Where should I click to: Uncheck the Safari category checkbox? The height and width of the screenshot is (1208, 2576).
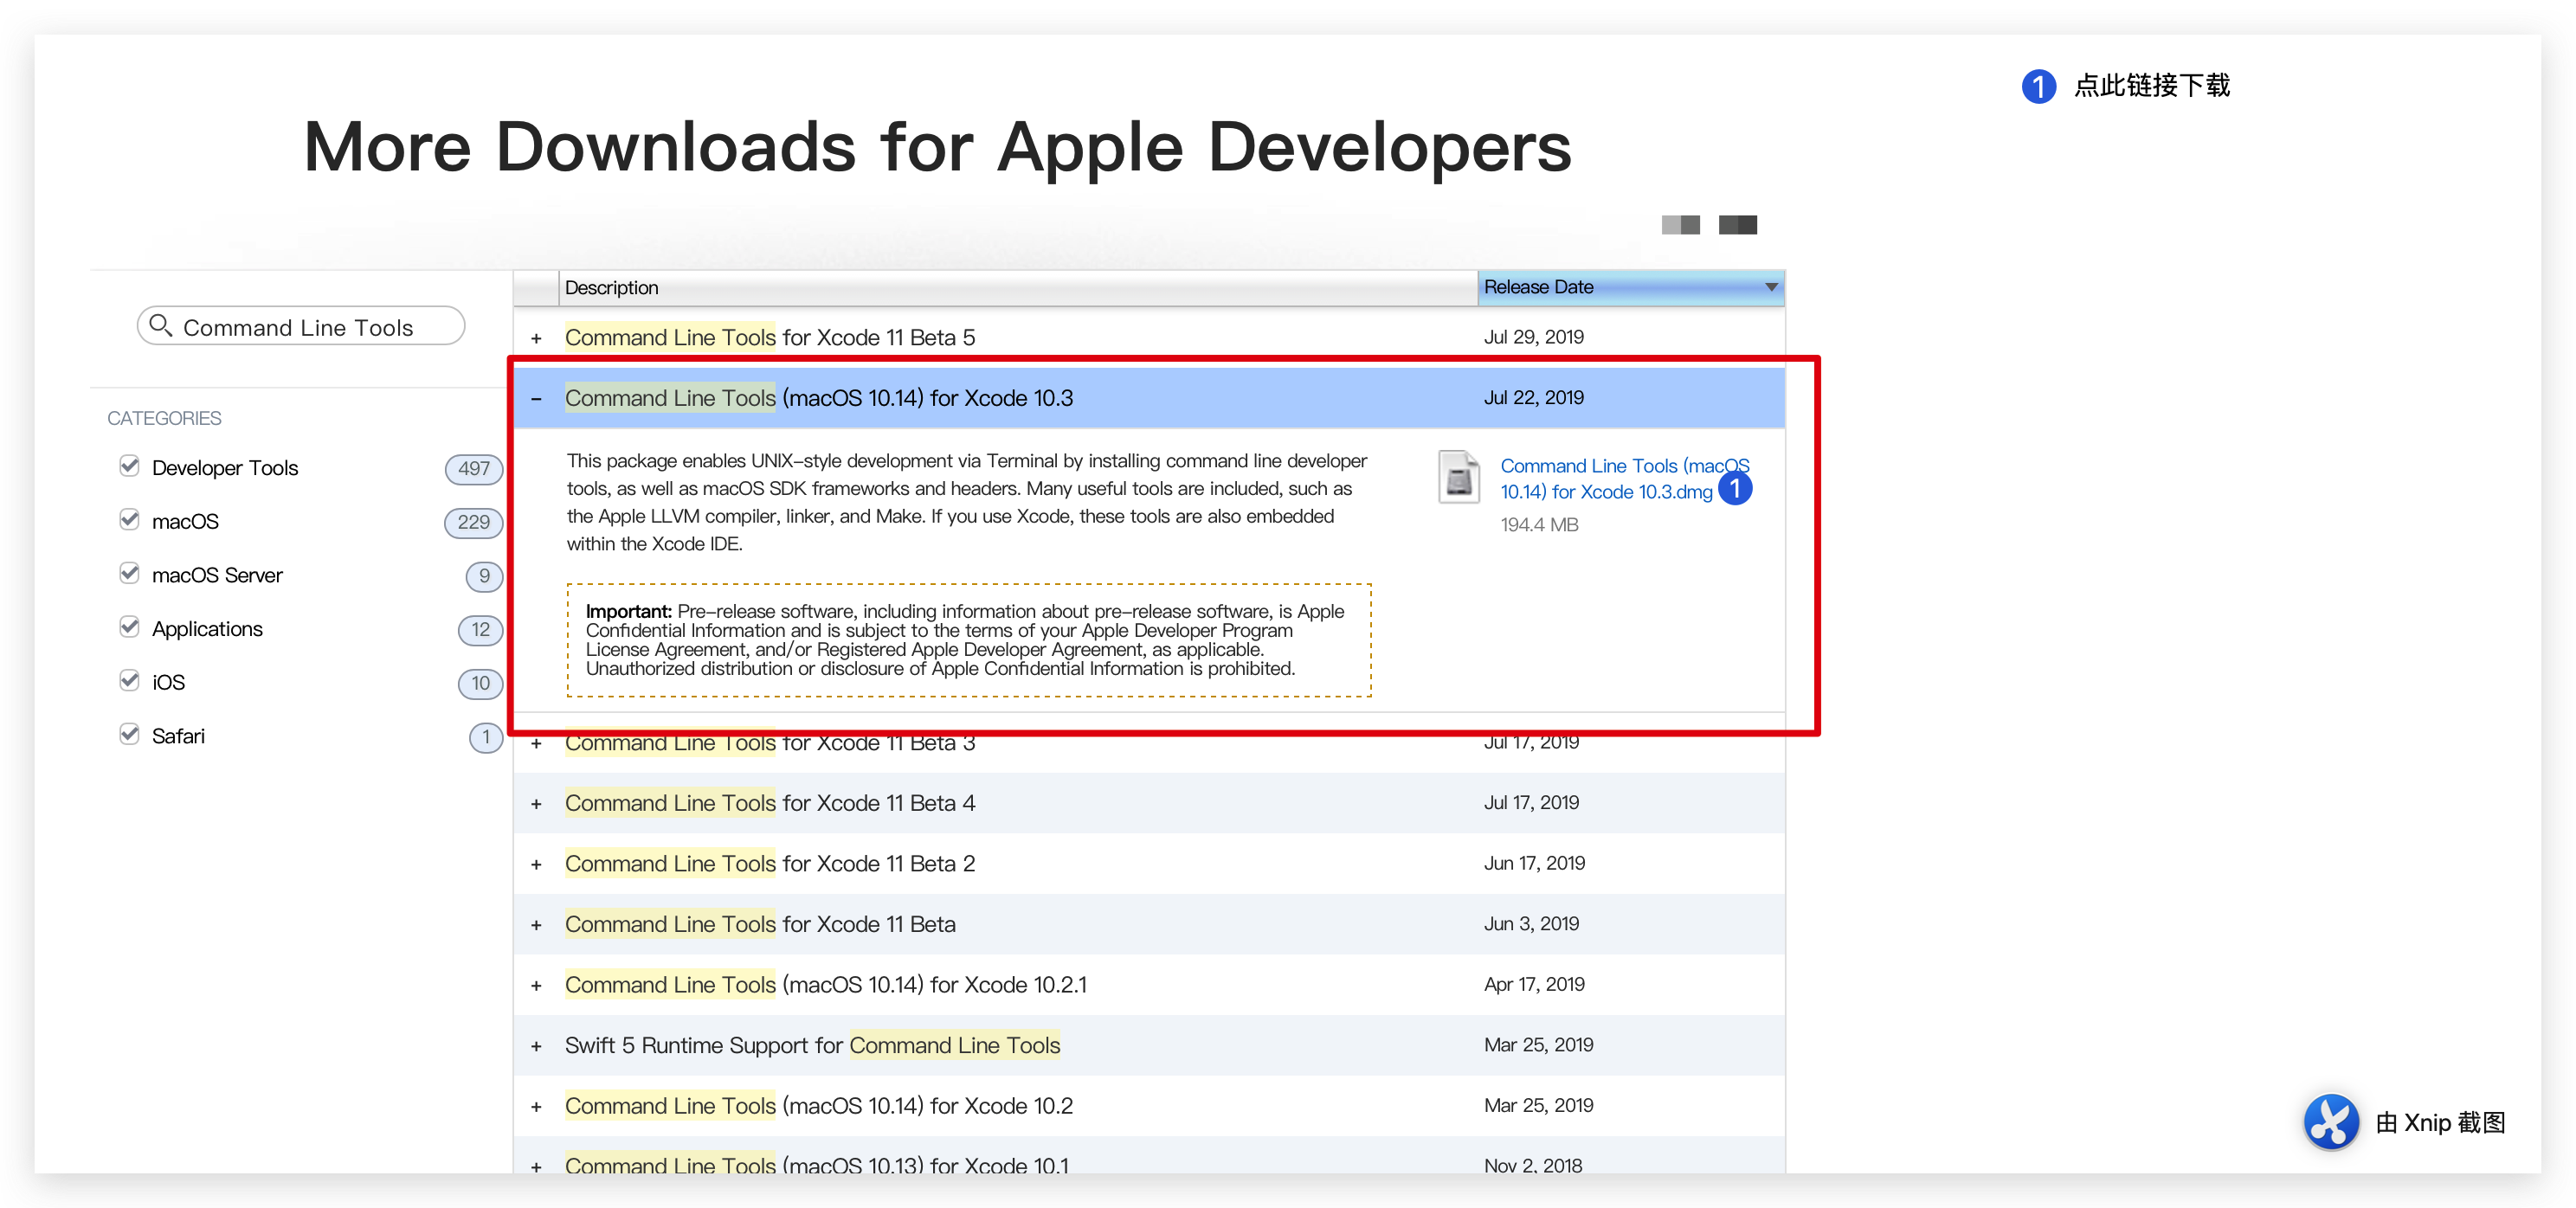point(129,735)
